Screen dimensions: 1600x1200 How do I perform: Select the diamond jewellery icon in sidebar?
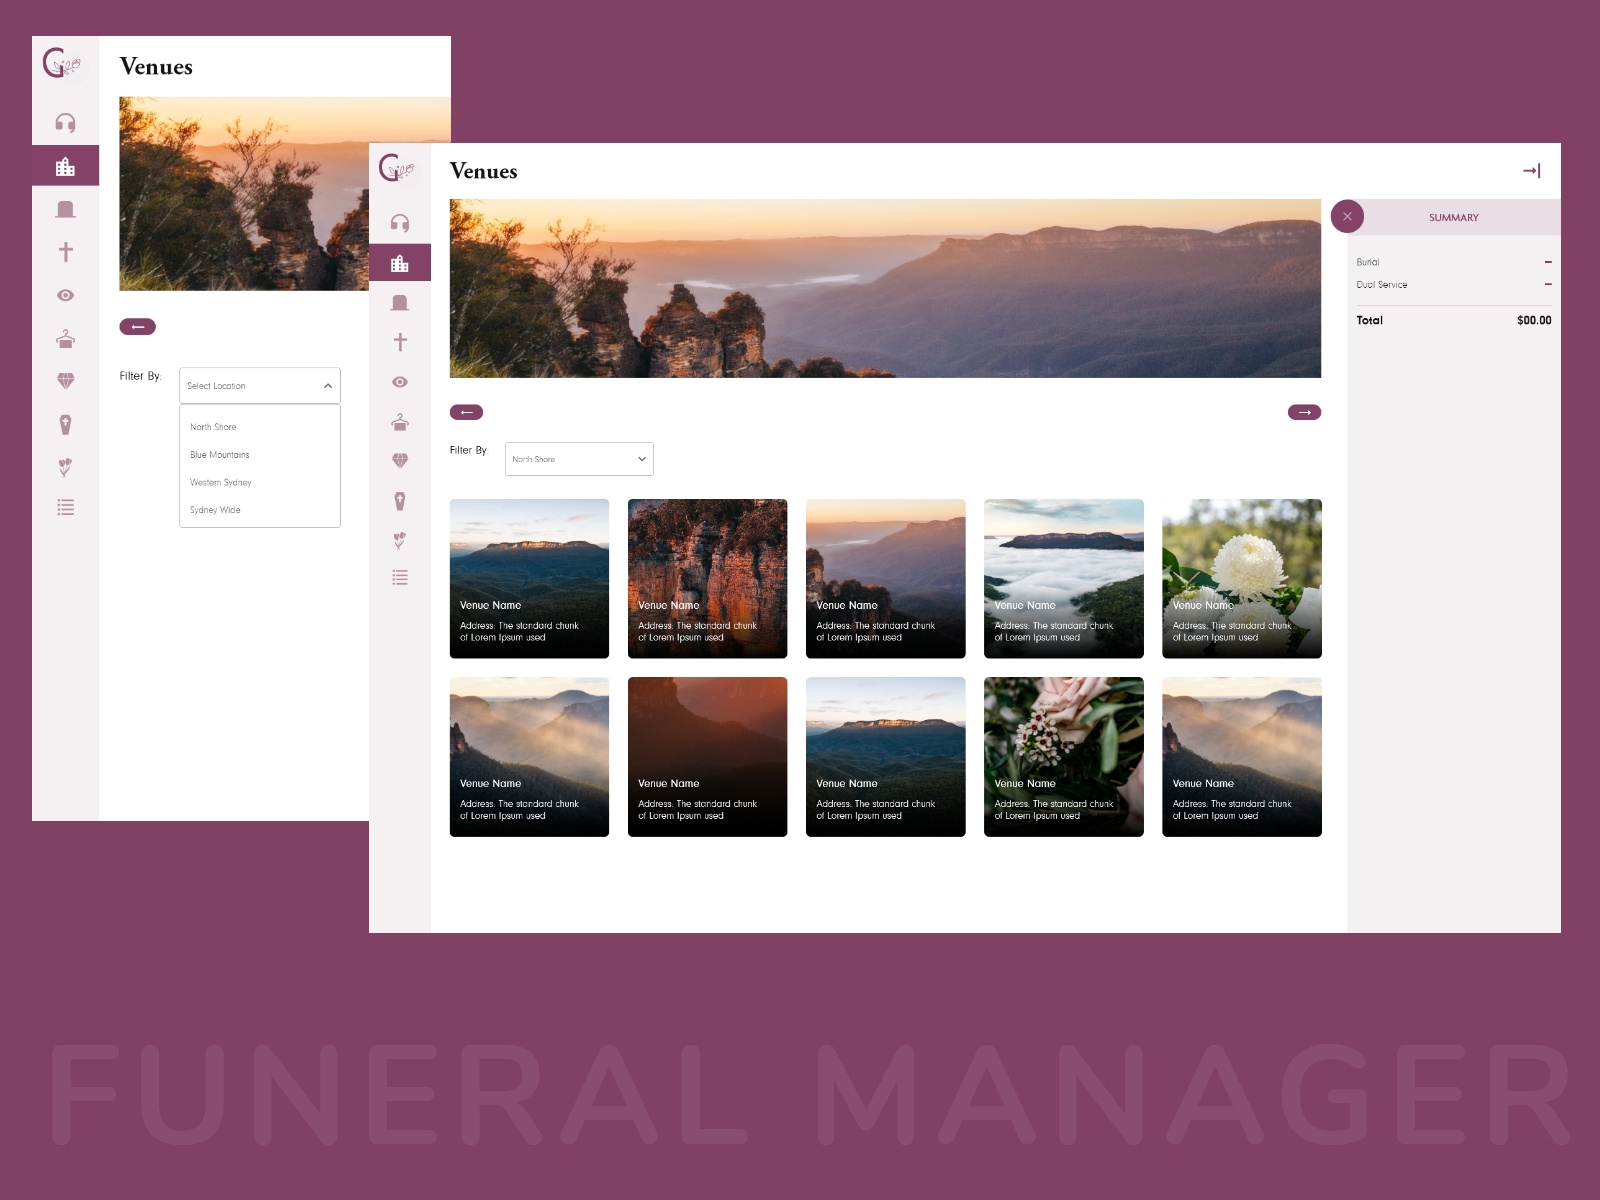point(400,461)
